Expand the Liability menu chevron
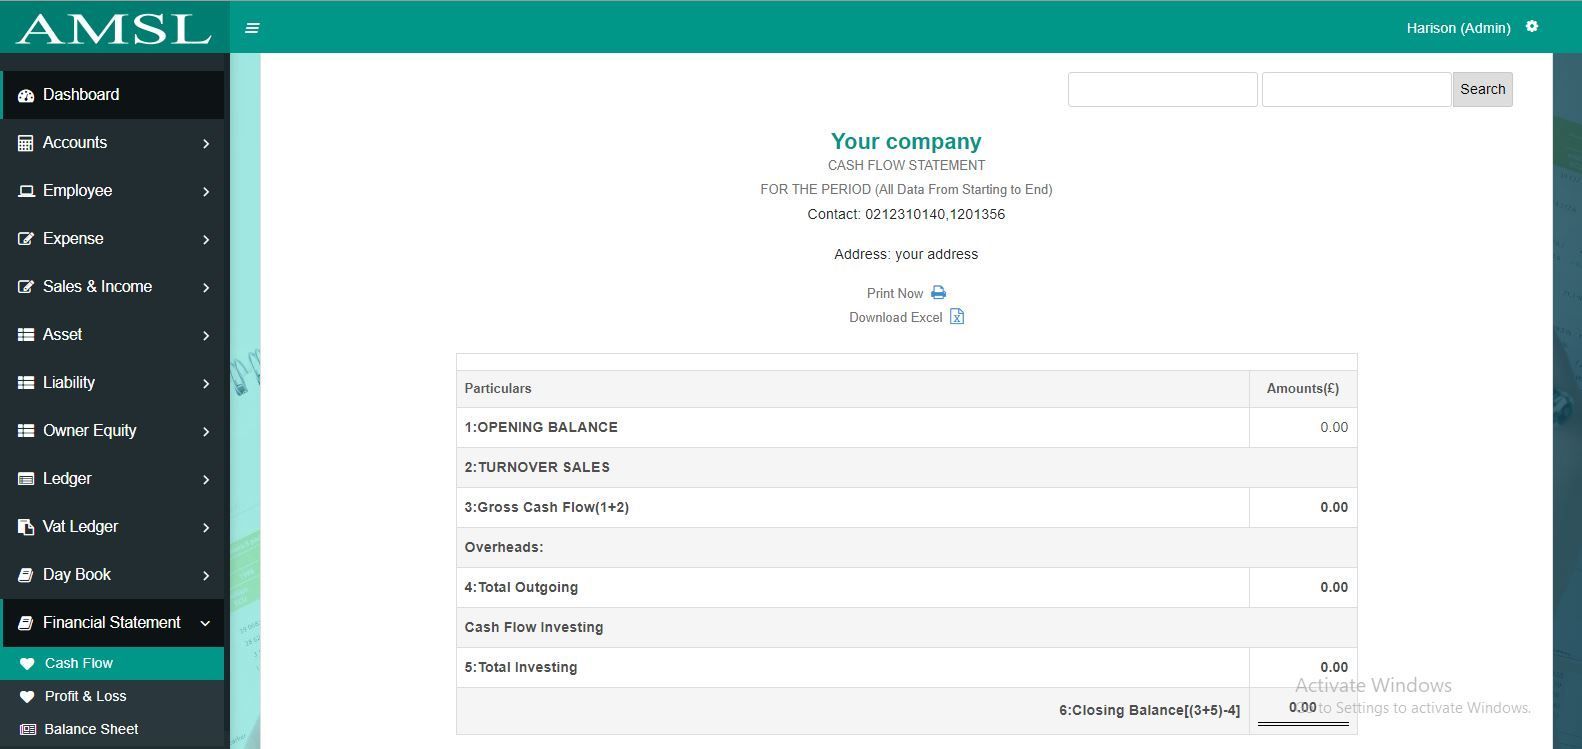 click(206, 384)
